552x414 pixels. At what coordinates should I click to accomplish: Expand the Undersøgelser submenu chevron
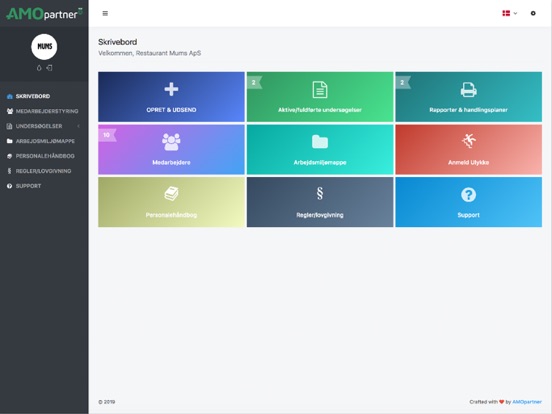click(79, 126)
